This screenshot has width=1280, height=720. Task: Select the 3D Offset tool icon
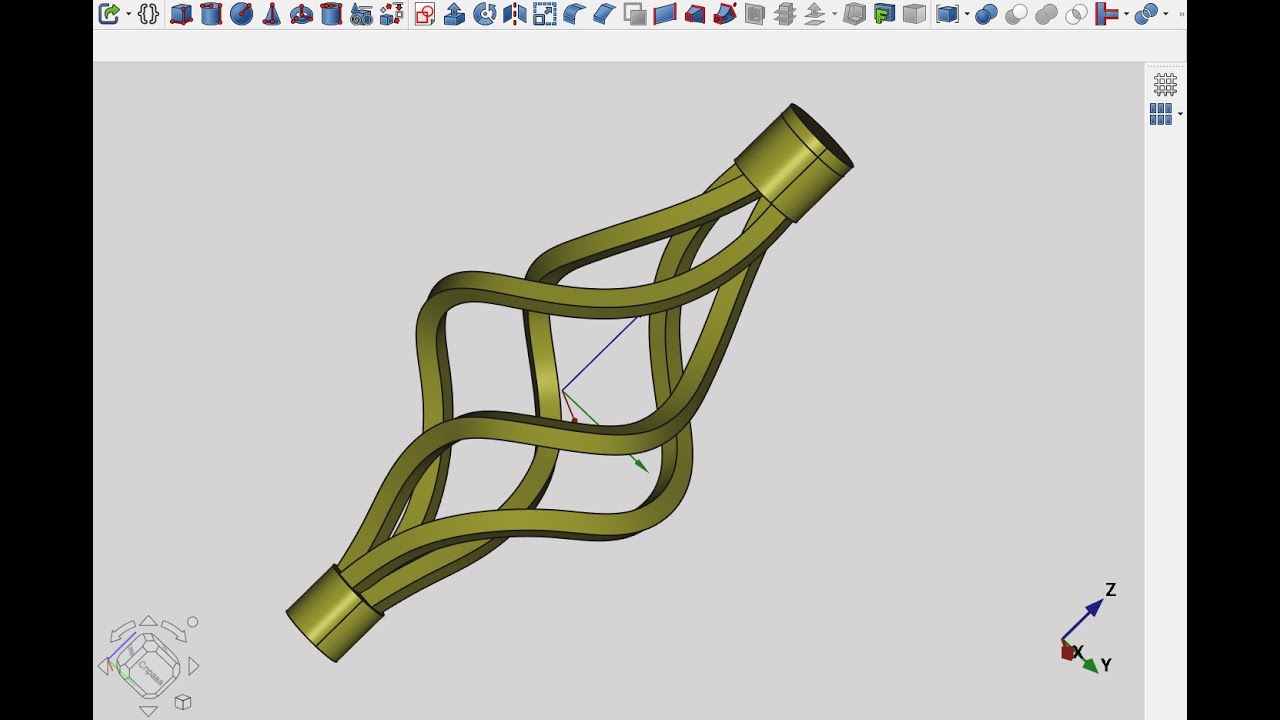[x=814, y=14]
